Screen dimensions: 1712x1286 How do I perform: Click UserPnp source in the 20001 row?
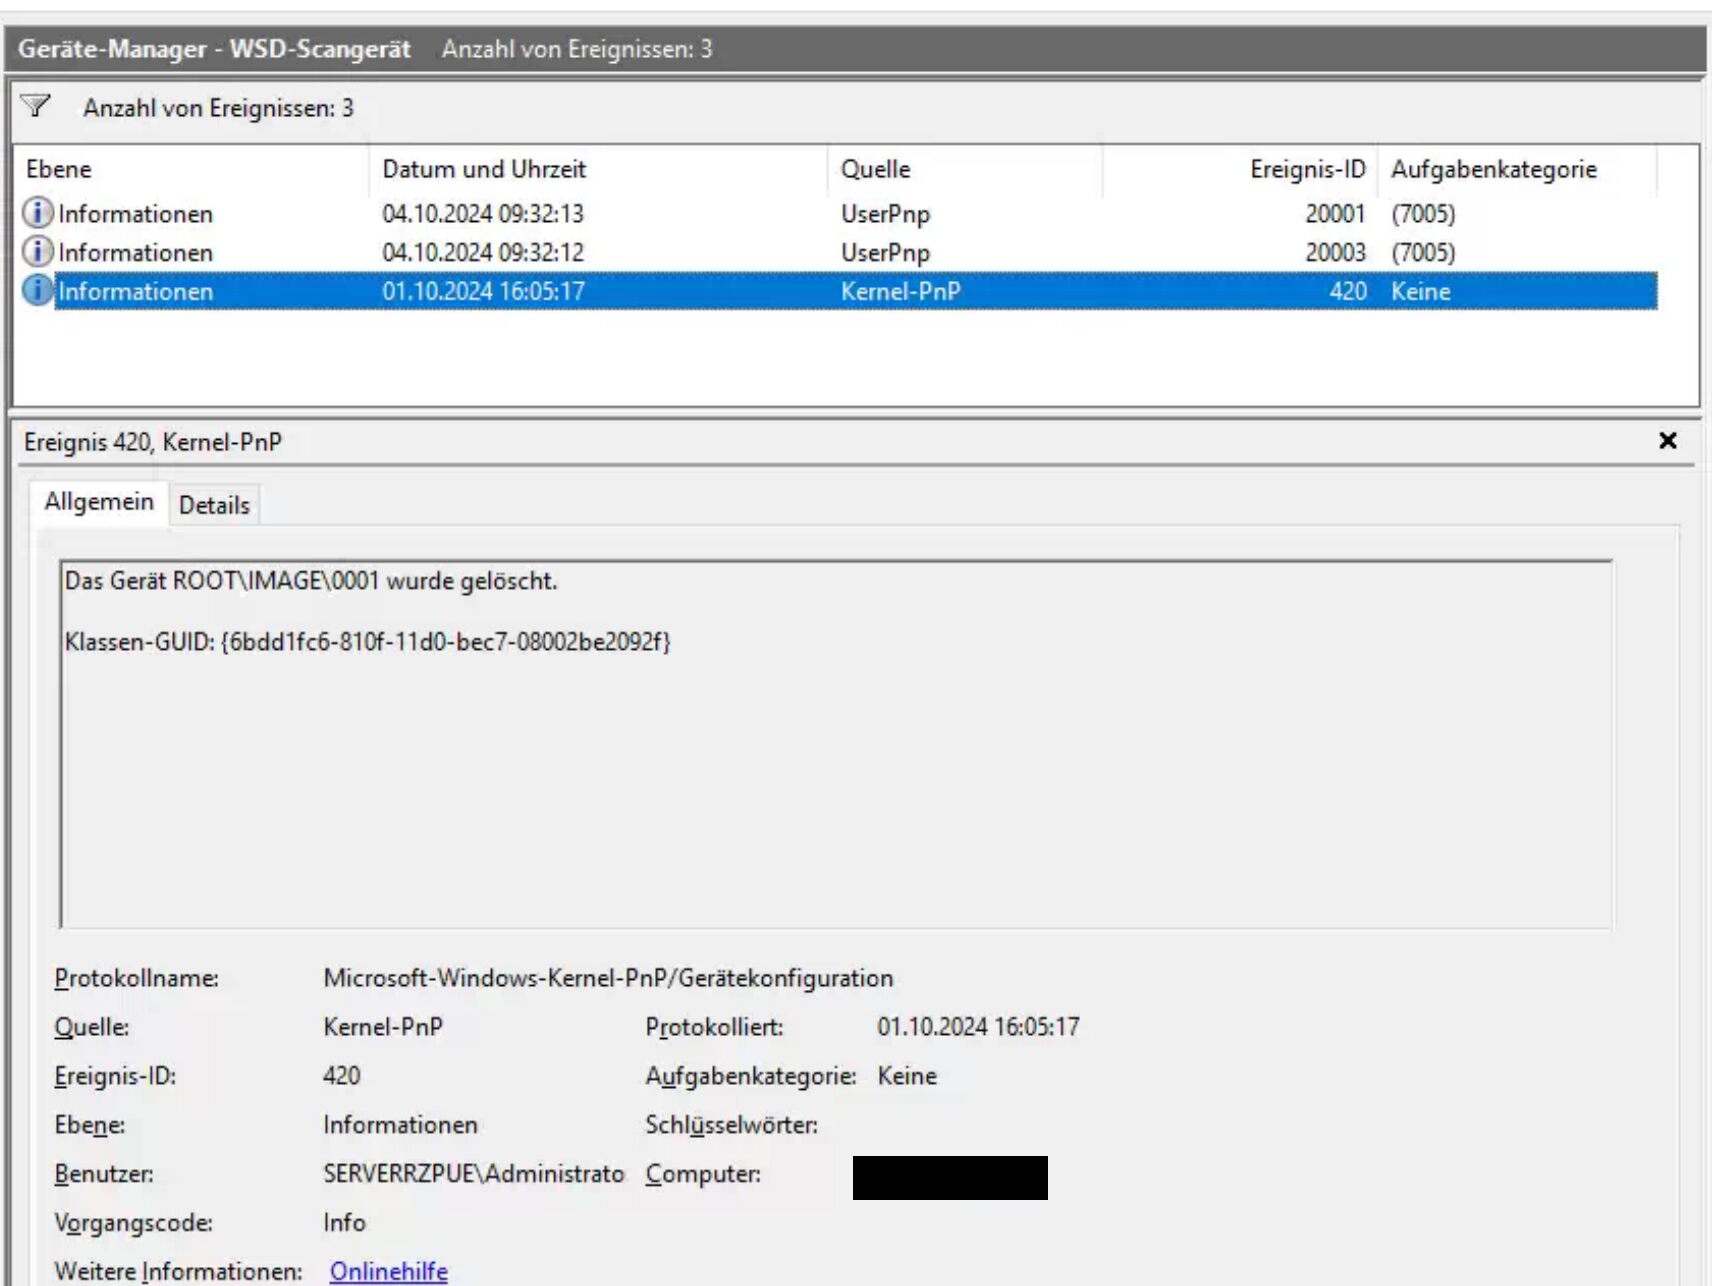(x=885, y=214)
